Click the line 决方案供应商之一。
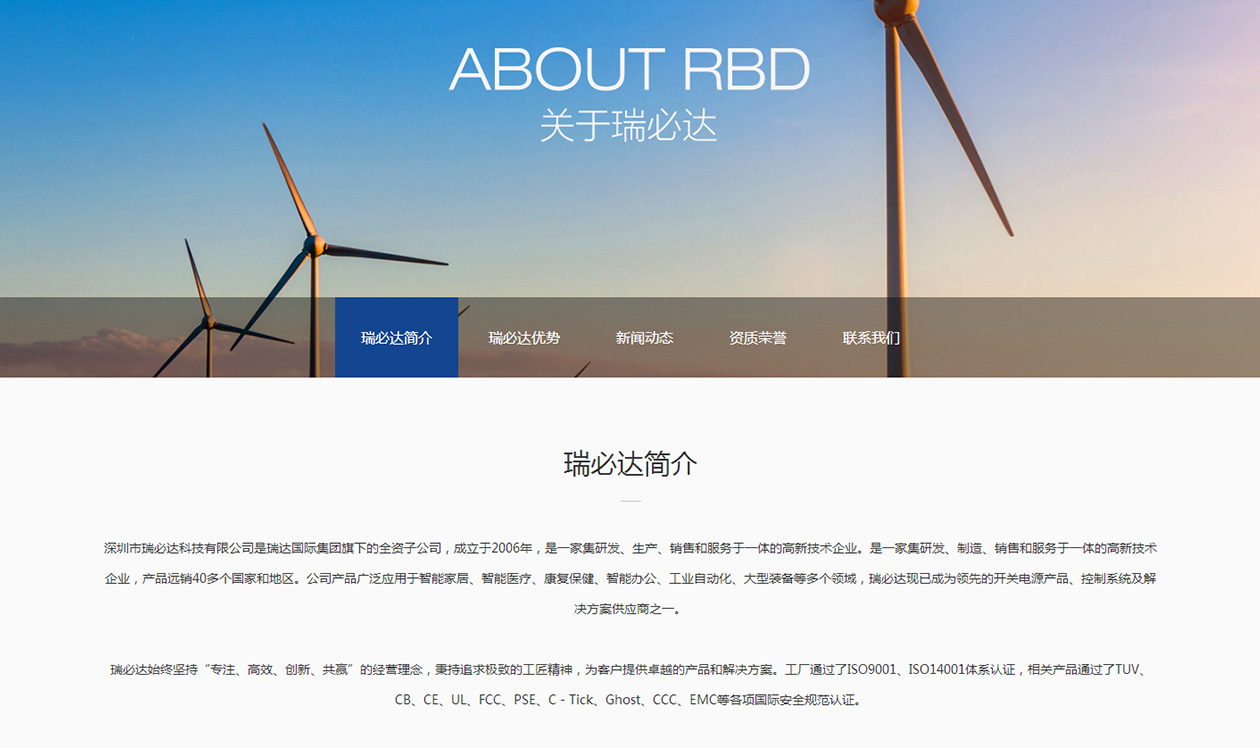Image resolution: width=1260 pixels, height=748 pixels. click(x=630, y=608)
